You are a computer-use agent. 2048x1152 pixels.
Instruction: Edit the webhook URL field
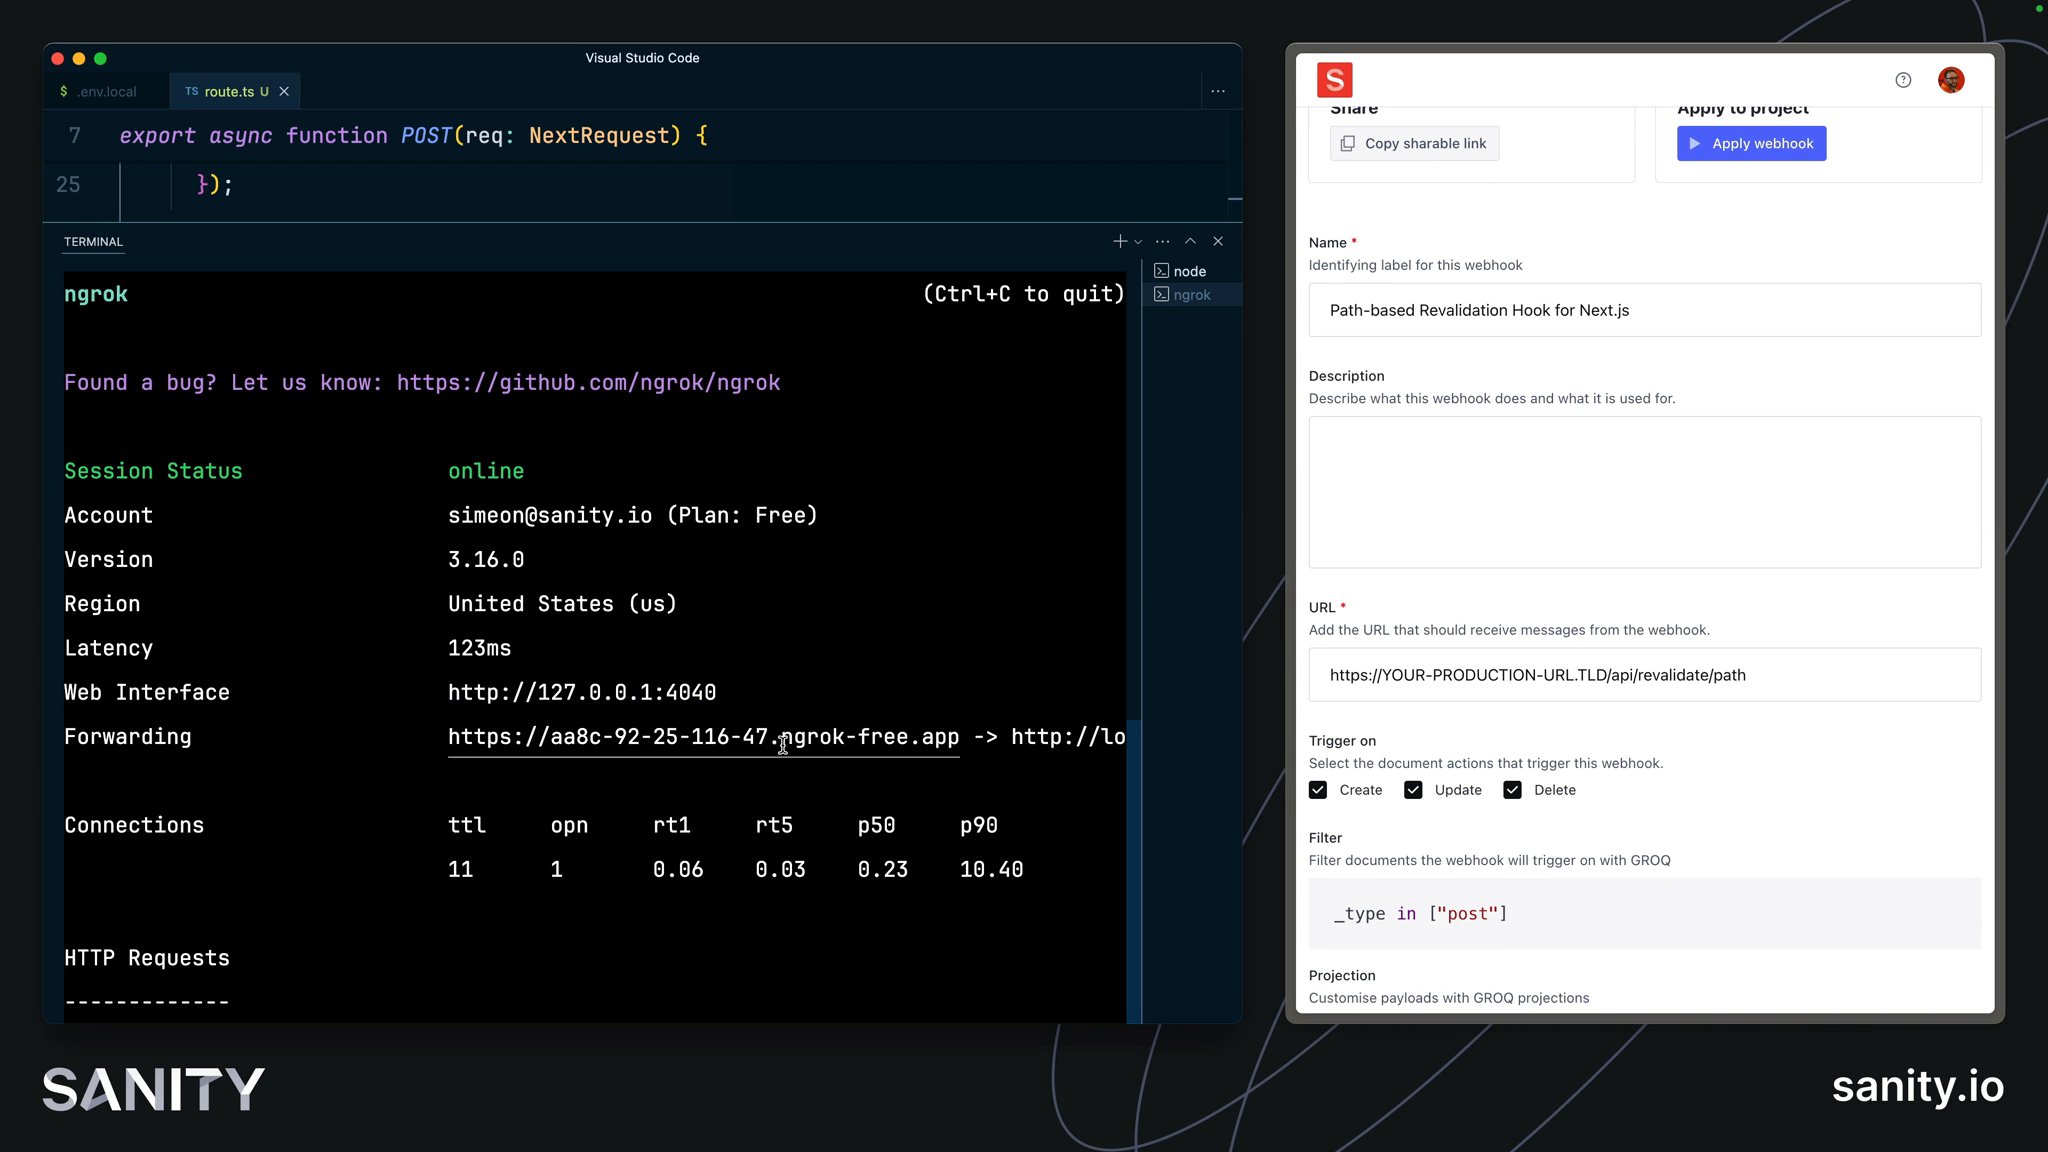click(x=1644, y=675)
